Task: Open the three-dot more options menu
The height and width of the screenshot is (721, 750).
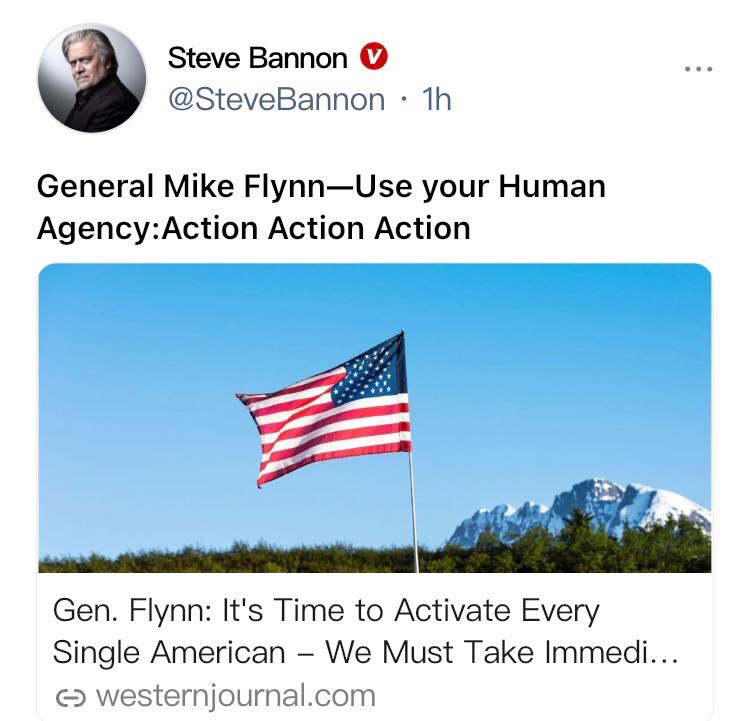Action: pyautogui.click(x=698, y=69)
